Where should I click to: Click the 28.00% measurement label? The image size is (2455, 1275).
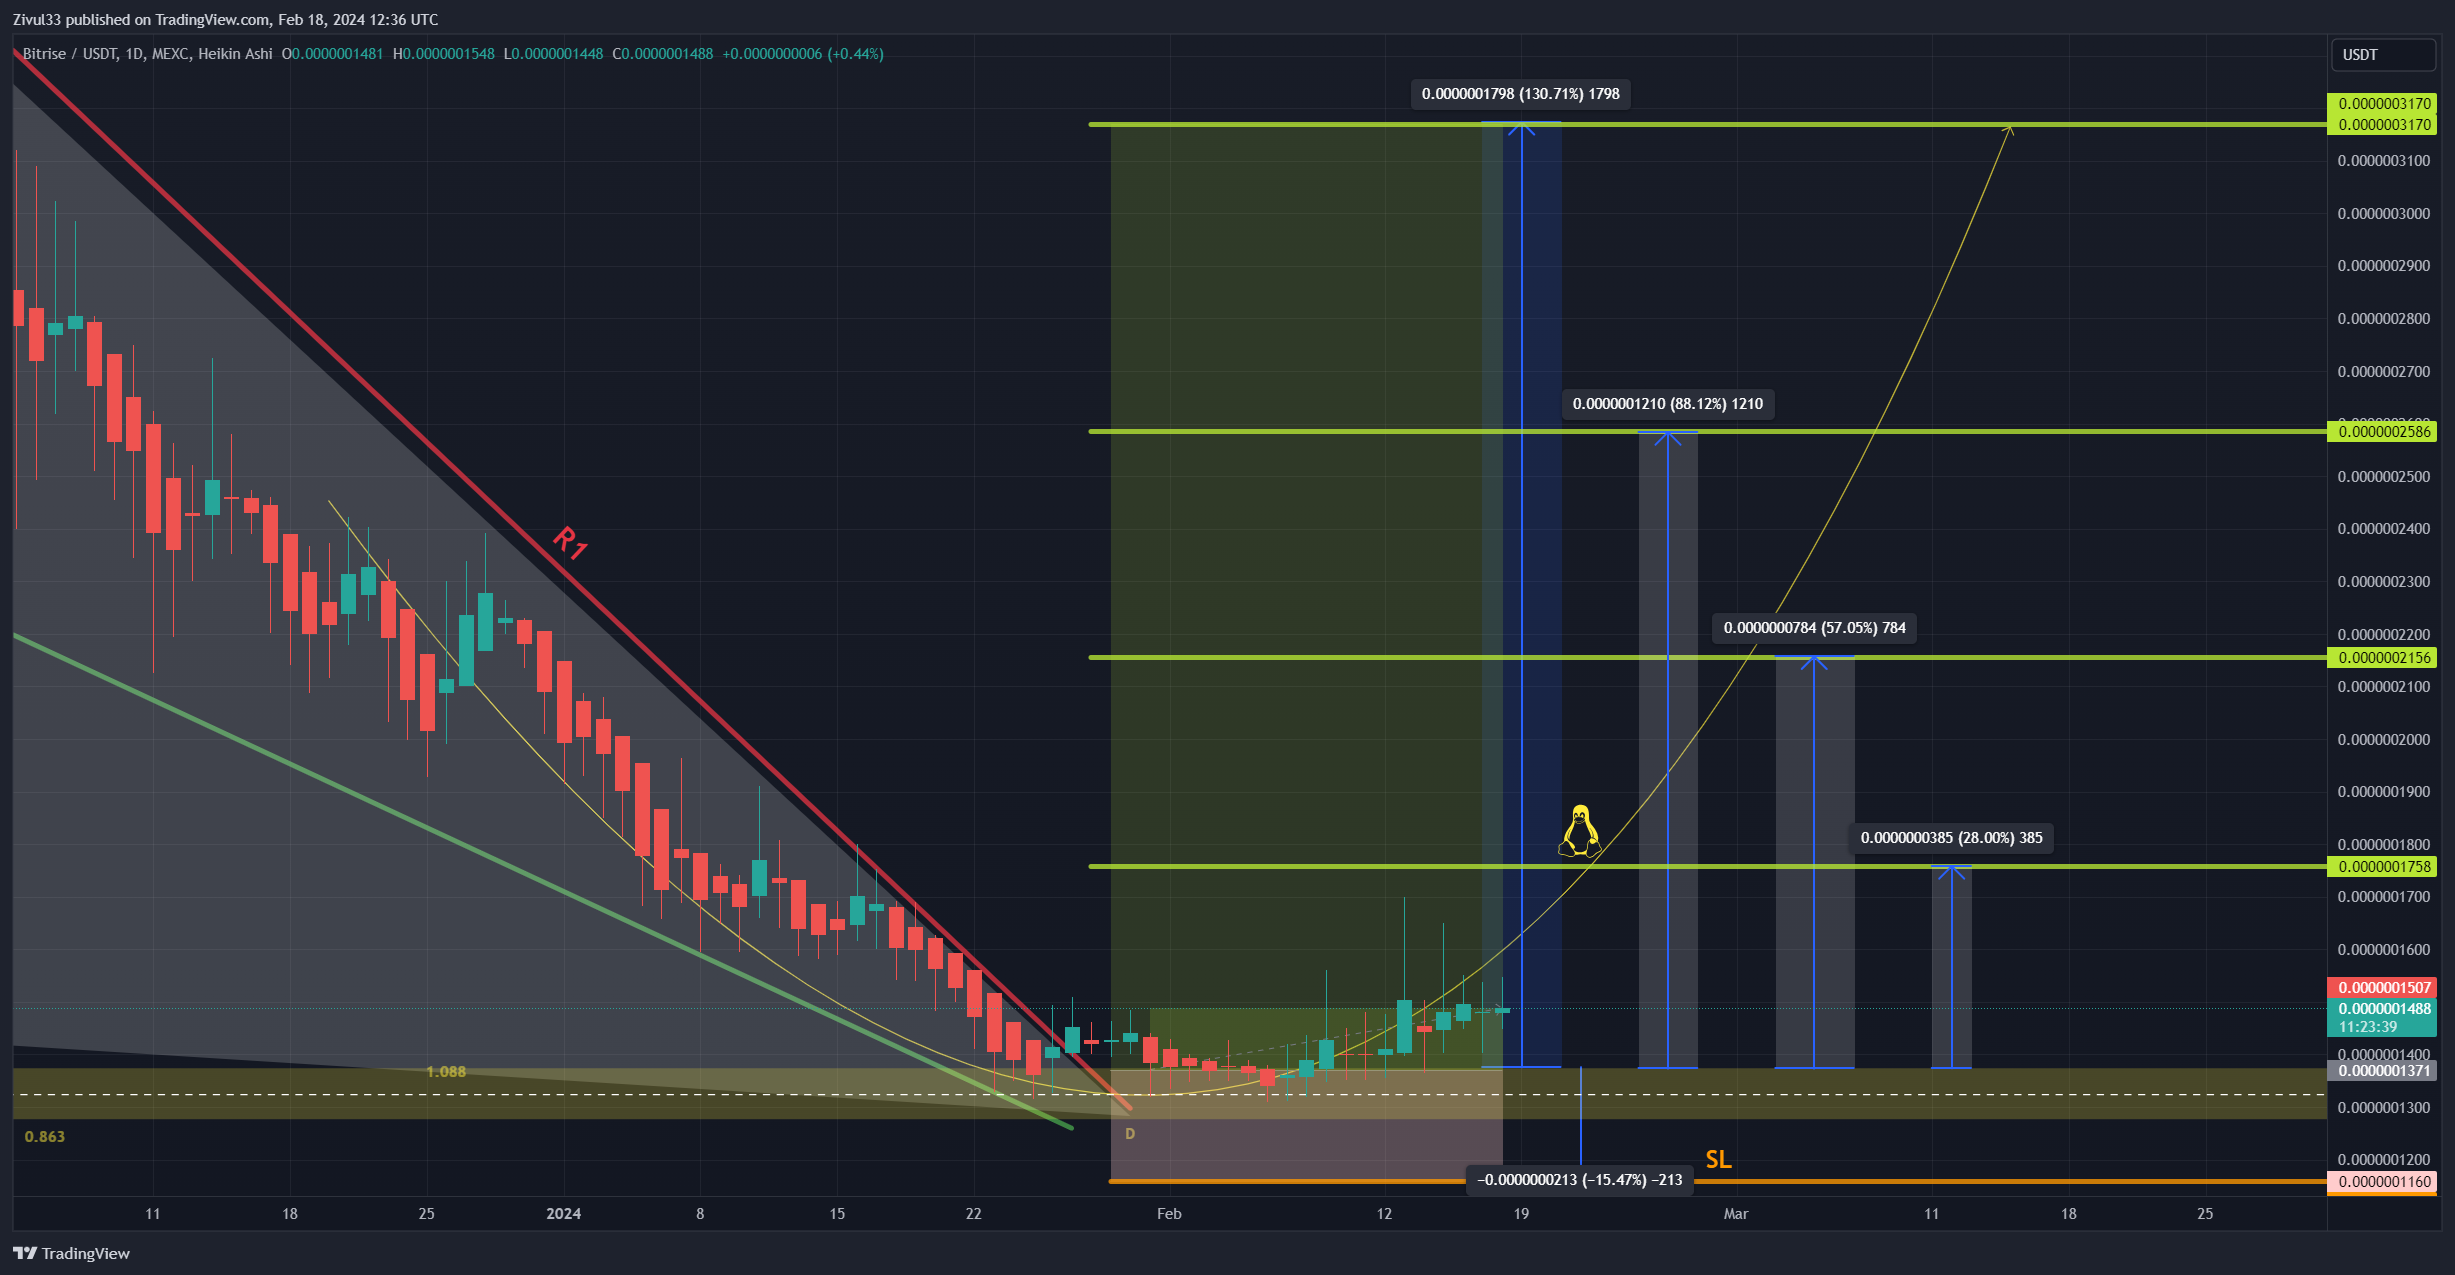tap(1951, 838)
